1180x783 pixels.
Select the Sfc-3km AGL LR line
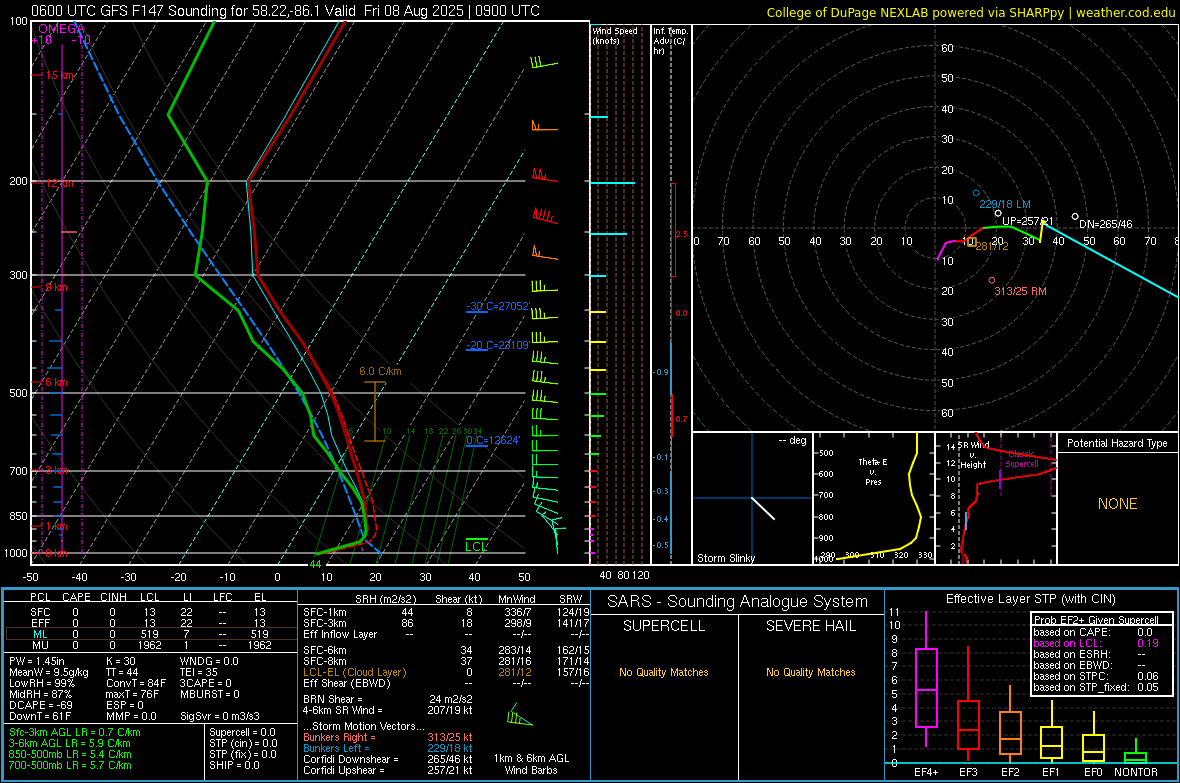coord(75,732)
